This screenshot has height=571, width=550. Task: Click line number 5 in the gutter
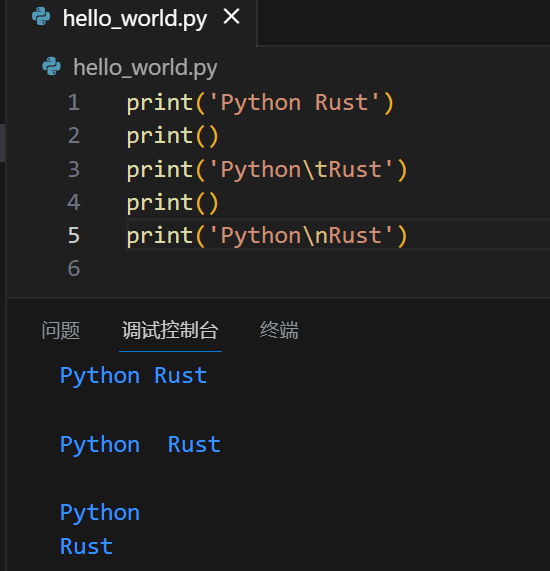[x=74, y=236]
